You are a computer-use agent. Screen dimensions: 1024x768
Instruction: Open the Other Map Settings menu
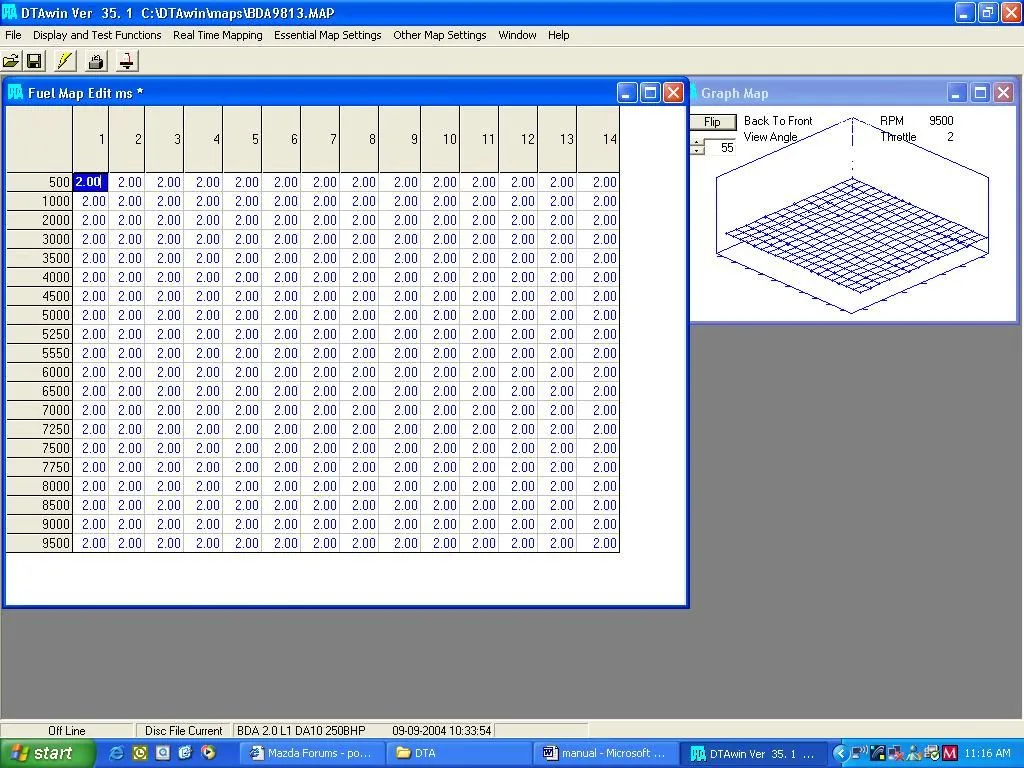pyautogui.click(x=440, y=35)
